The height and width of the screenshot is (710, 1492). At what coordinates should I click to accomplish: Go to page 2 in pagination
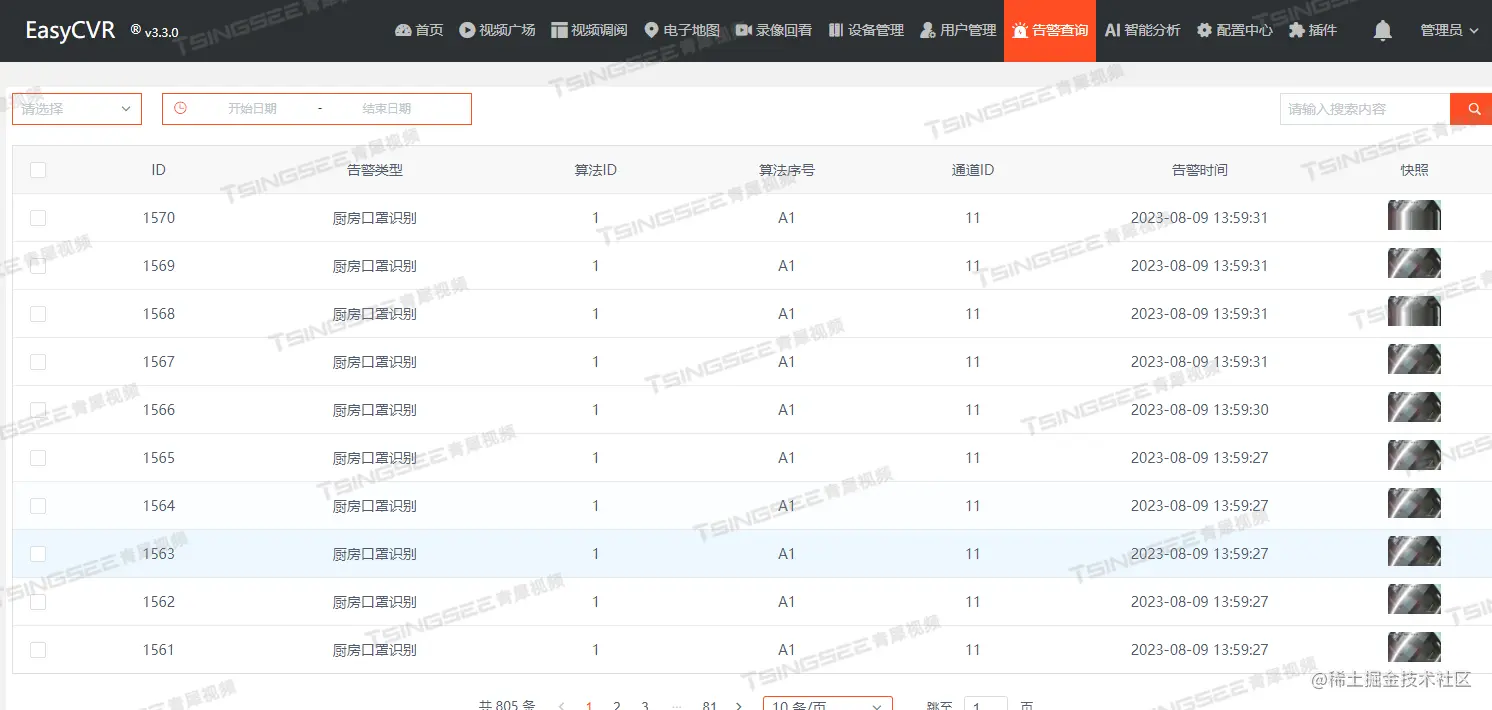(617, 705)
